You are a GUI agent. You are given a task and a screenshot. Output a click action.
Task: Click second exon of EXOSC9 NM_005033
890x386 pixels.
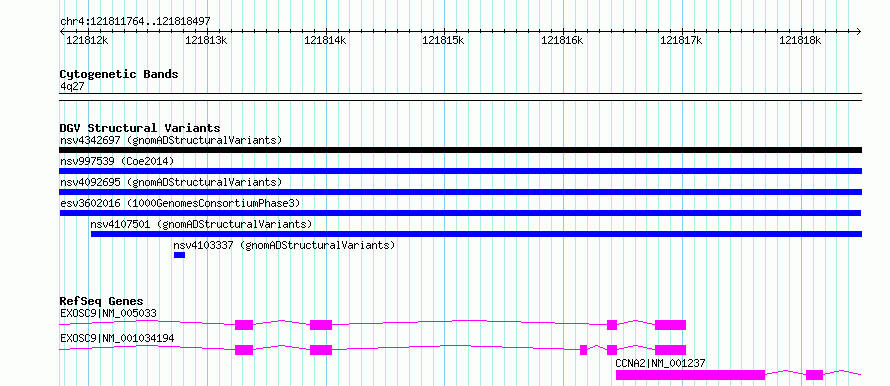tap(321, 325)
